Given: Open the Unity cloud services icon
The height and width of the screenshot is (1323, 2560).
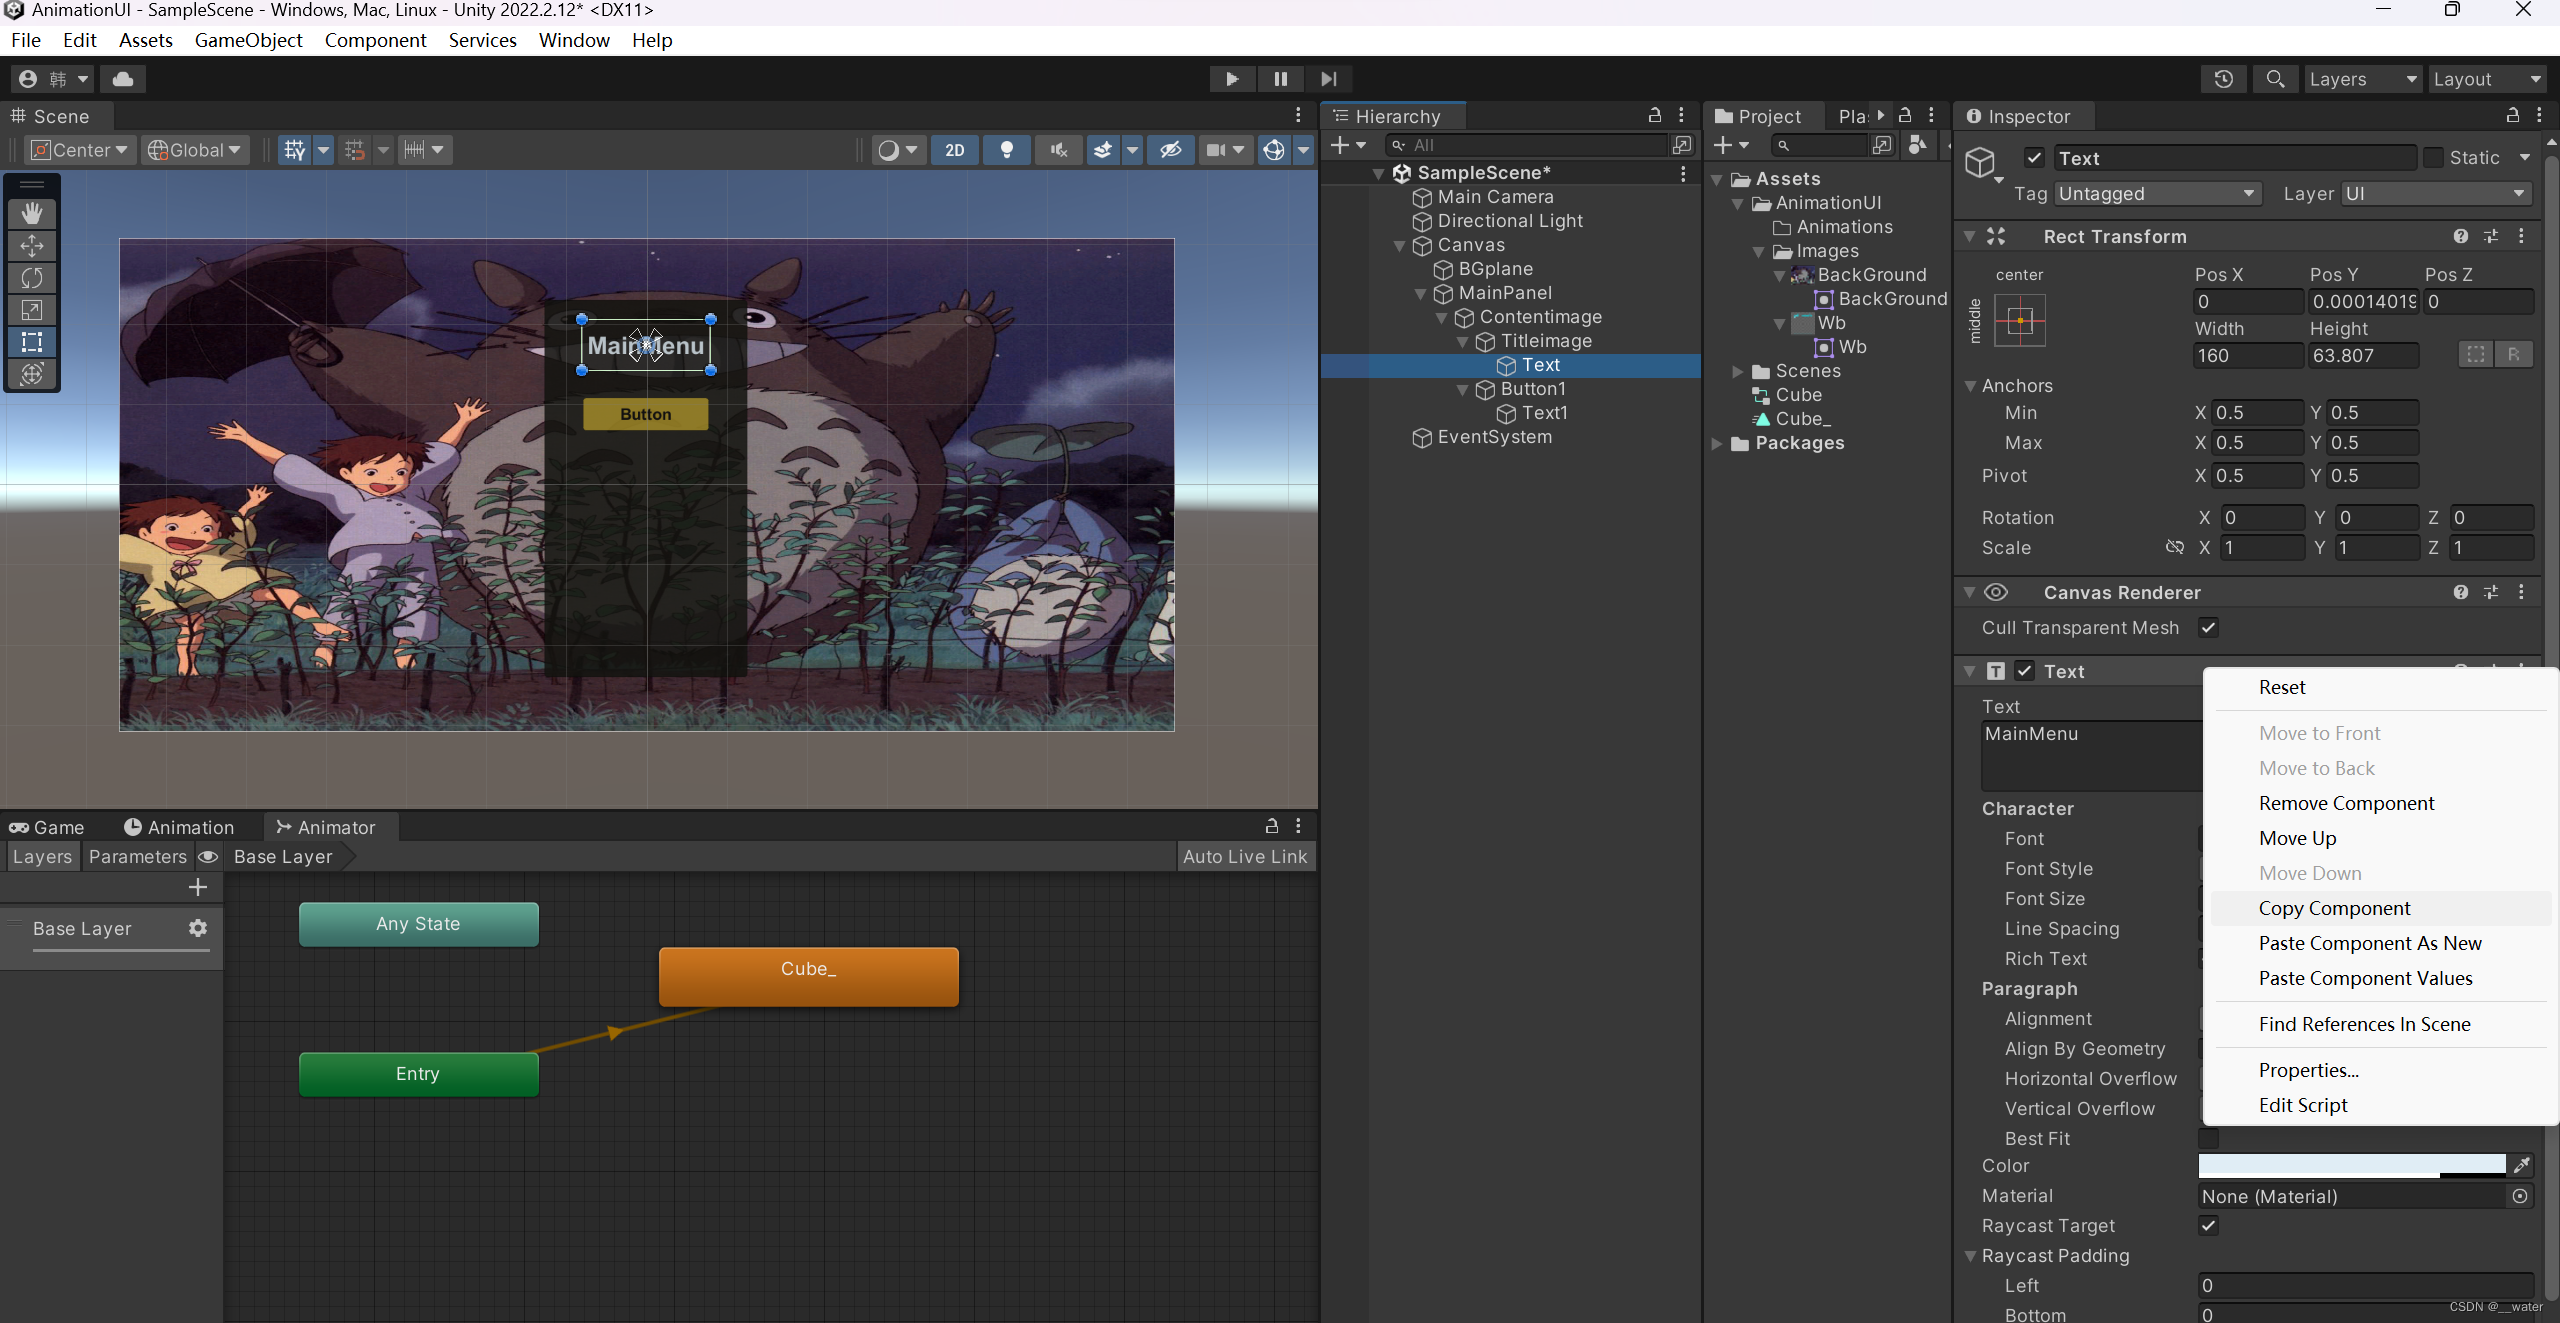Looking at the screenshot, I should pyautogui.click(x=123, y=79).
